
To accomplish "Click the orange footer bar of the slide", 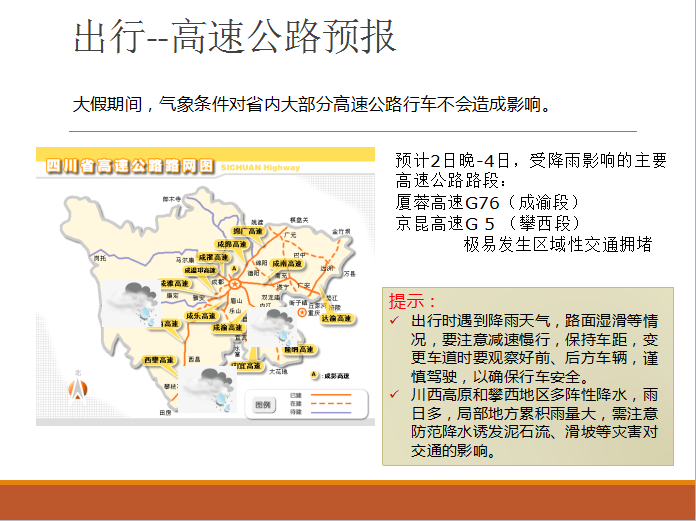I will click(x=348, y=499).
